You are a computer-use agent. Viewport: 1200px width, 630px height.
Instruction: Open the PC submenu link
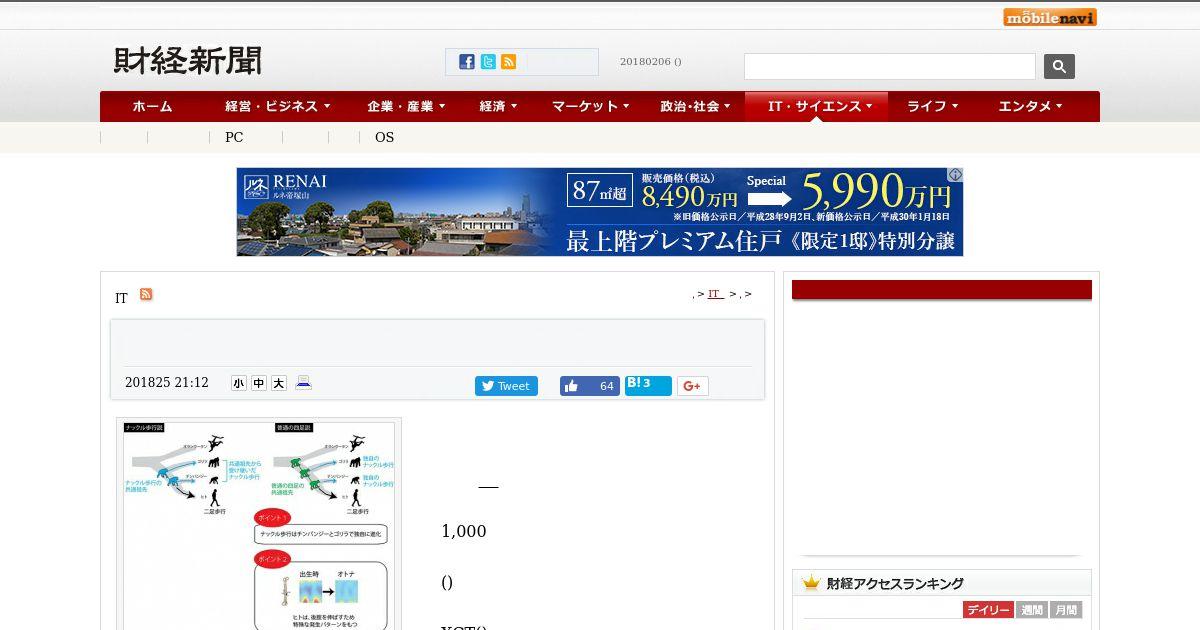coord(234,137)
